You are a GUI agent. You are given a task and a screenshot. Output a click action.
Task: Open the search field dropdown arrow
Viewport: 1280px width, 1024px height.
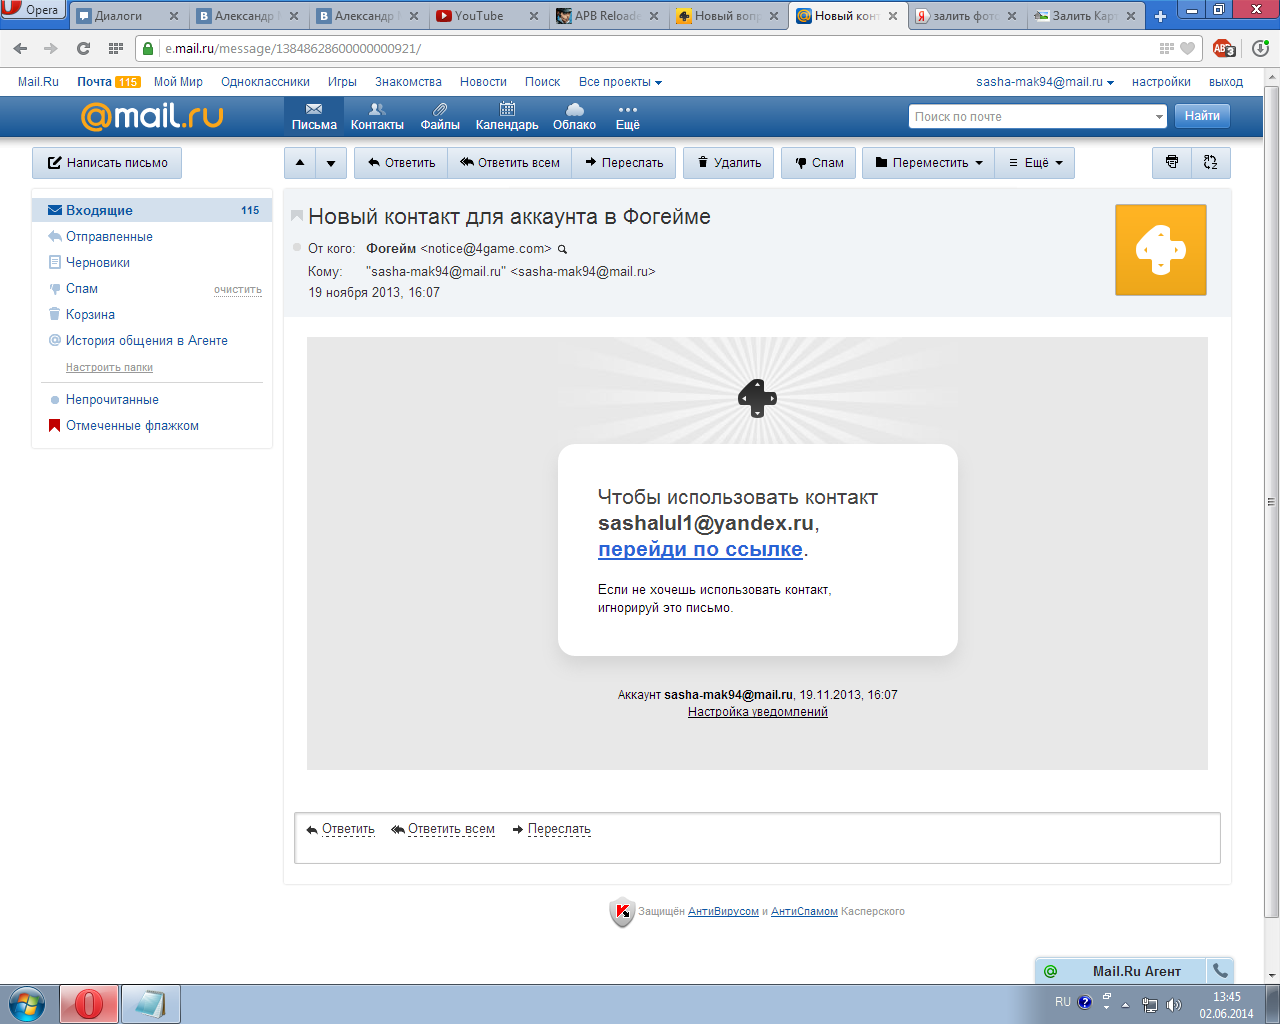coord(1159,117)
